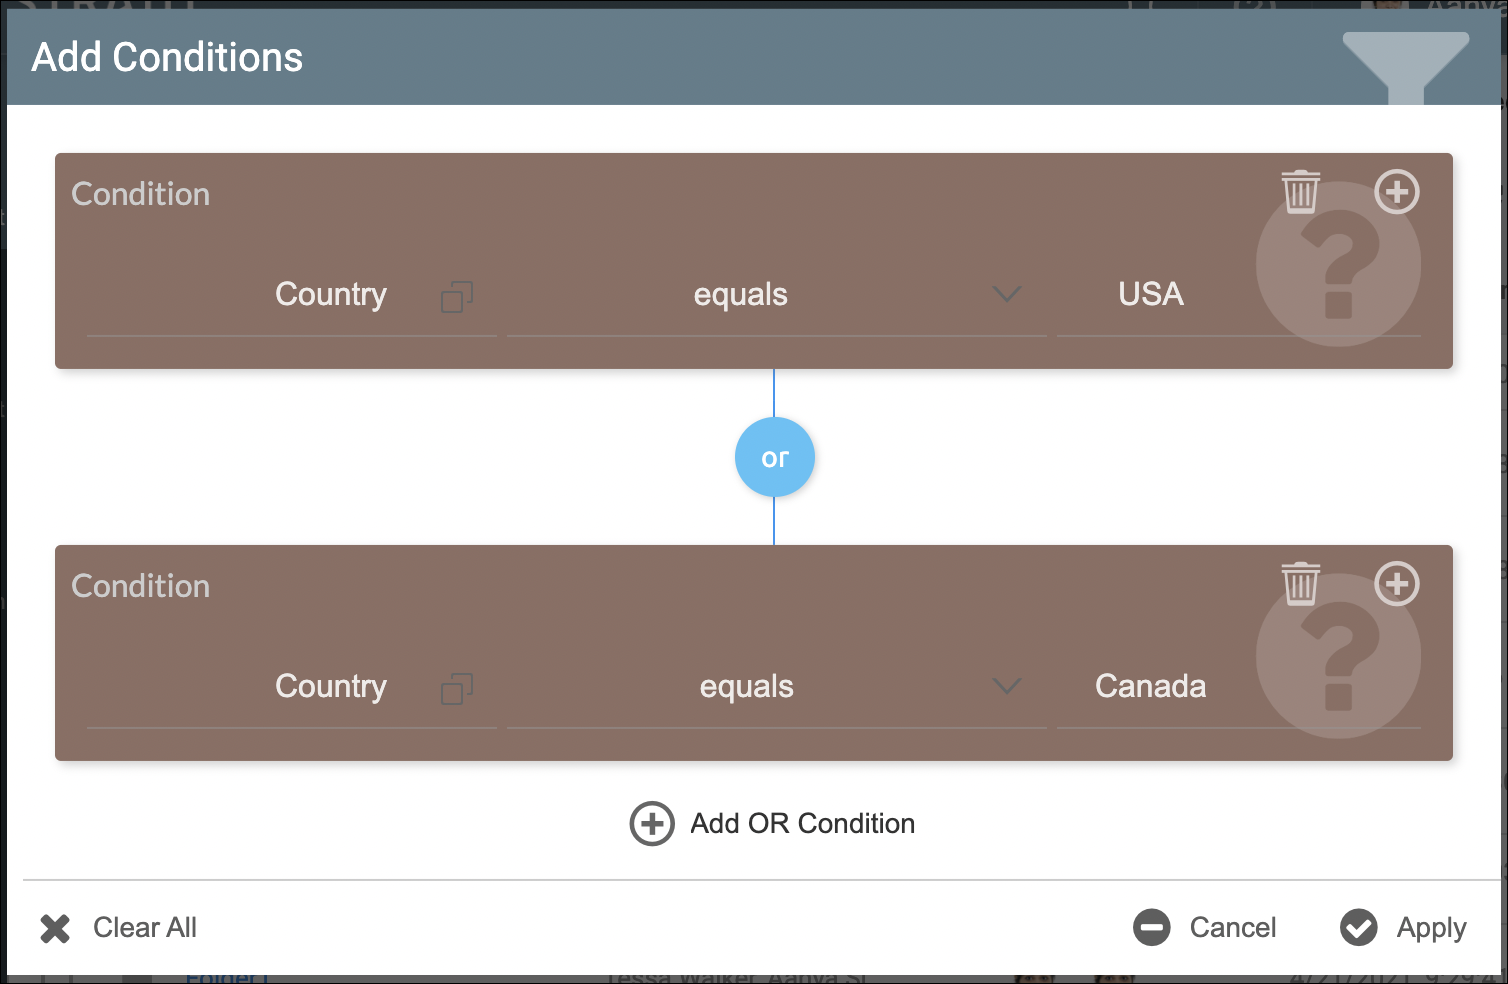Add condition using plus icon in Canada block
The width and height of the screenshot is (1508, 984).
coord(1396,583)
